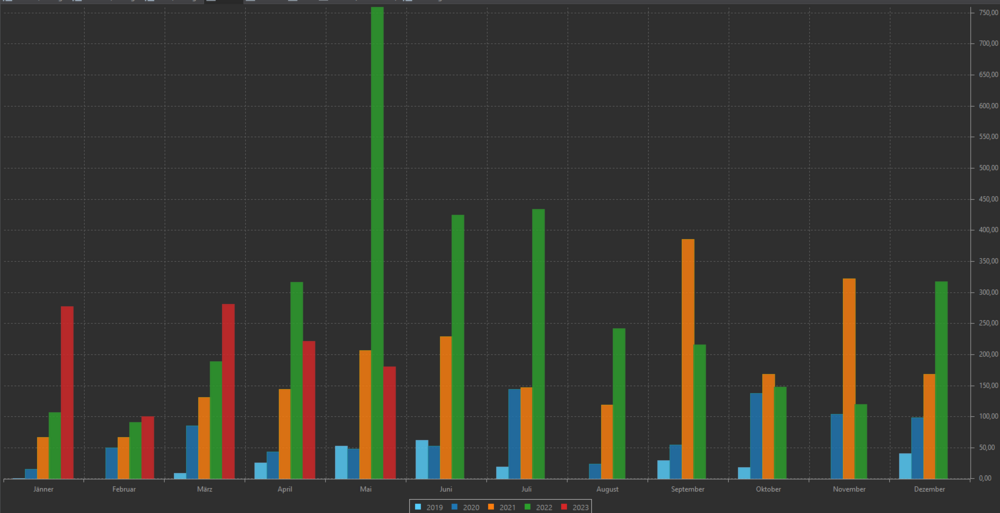Click the red 2023 legend swatch
This screenshot has height=513, width=1000.
563,507
